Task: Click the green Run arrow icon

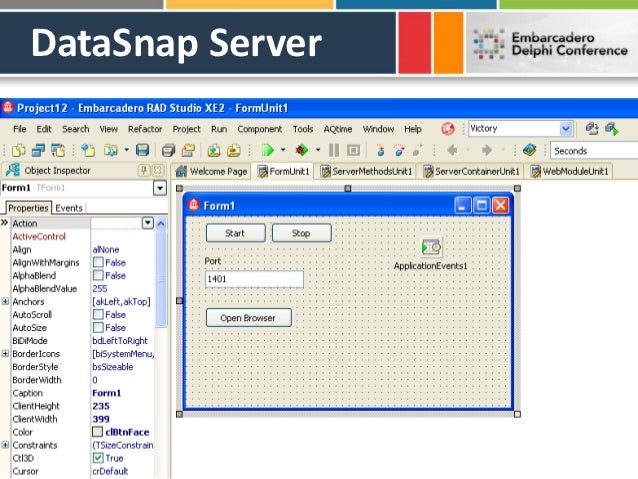Action: 267,151
